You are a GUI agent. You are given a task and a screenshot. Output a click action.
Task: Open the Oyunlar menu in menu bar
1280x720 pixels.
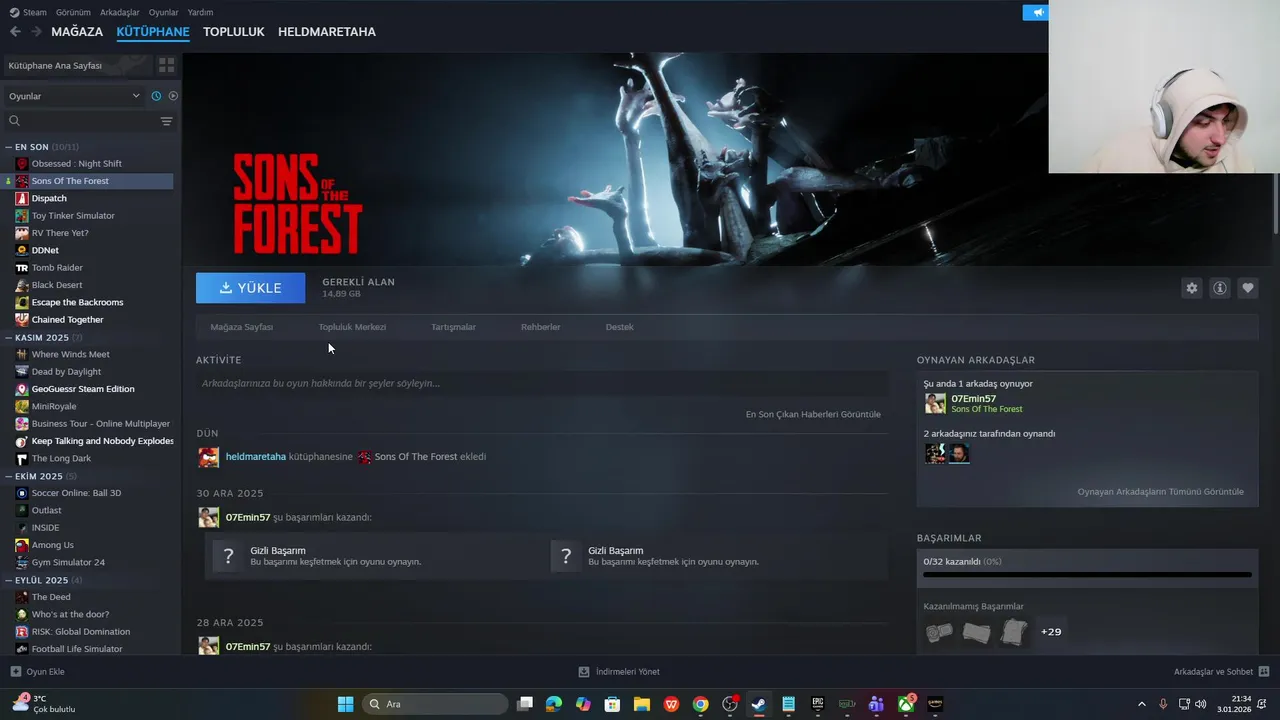click(163, 12)
